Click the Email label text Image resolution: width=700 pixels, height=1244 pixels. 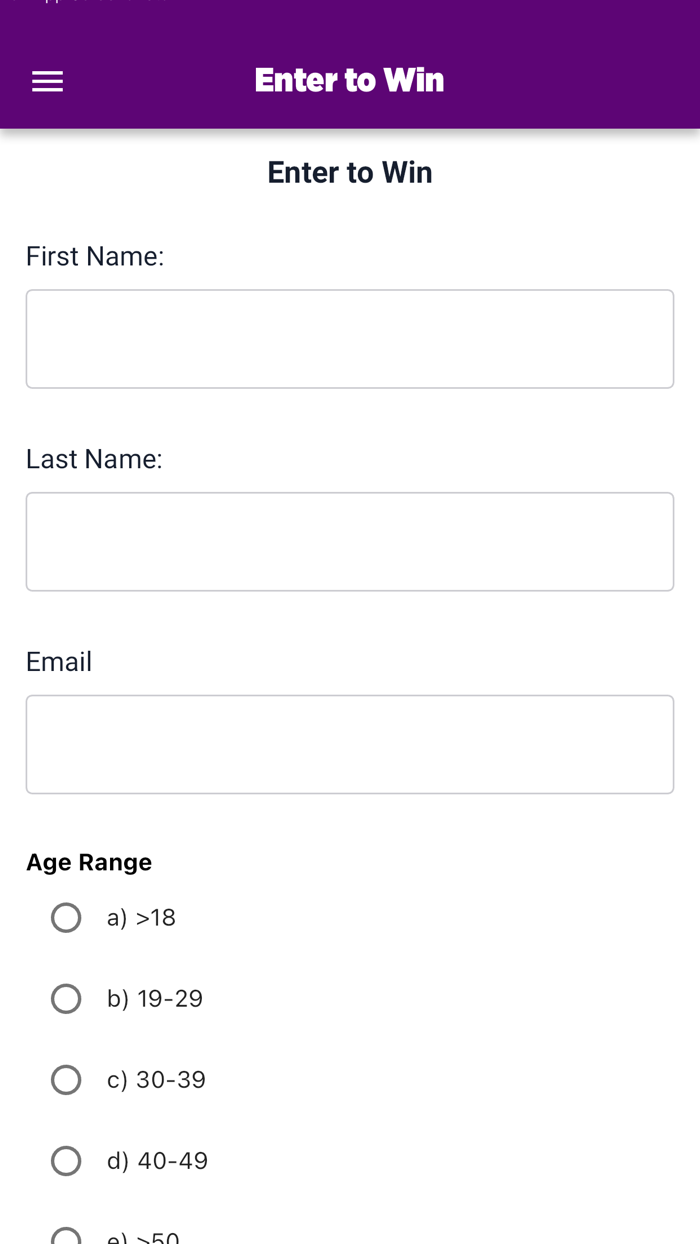click(59, 662)
